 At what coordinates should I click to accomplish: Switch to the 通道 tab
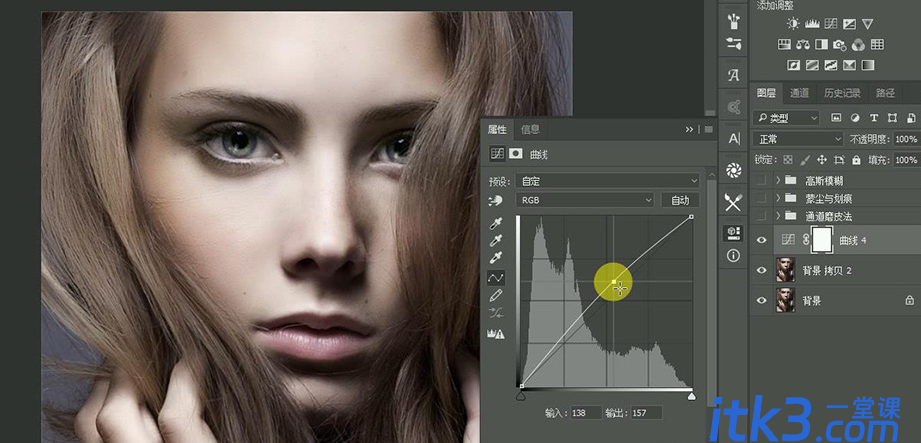coord(799,93)
